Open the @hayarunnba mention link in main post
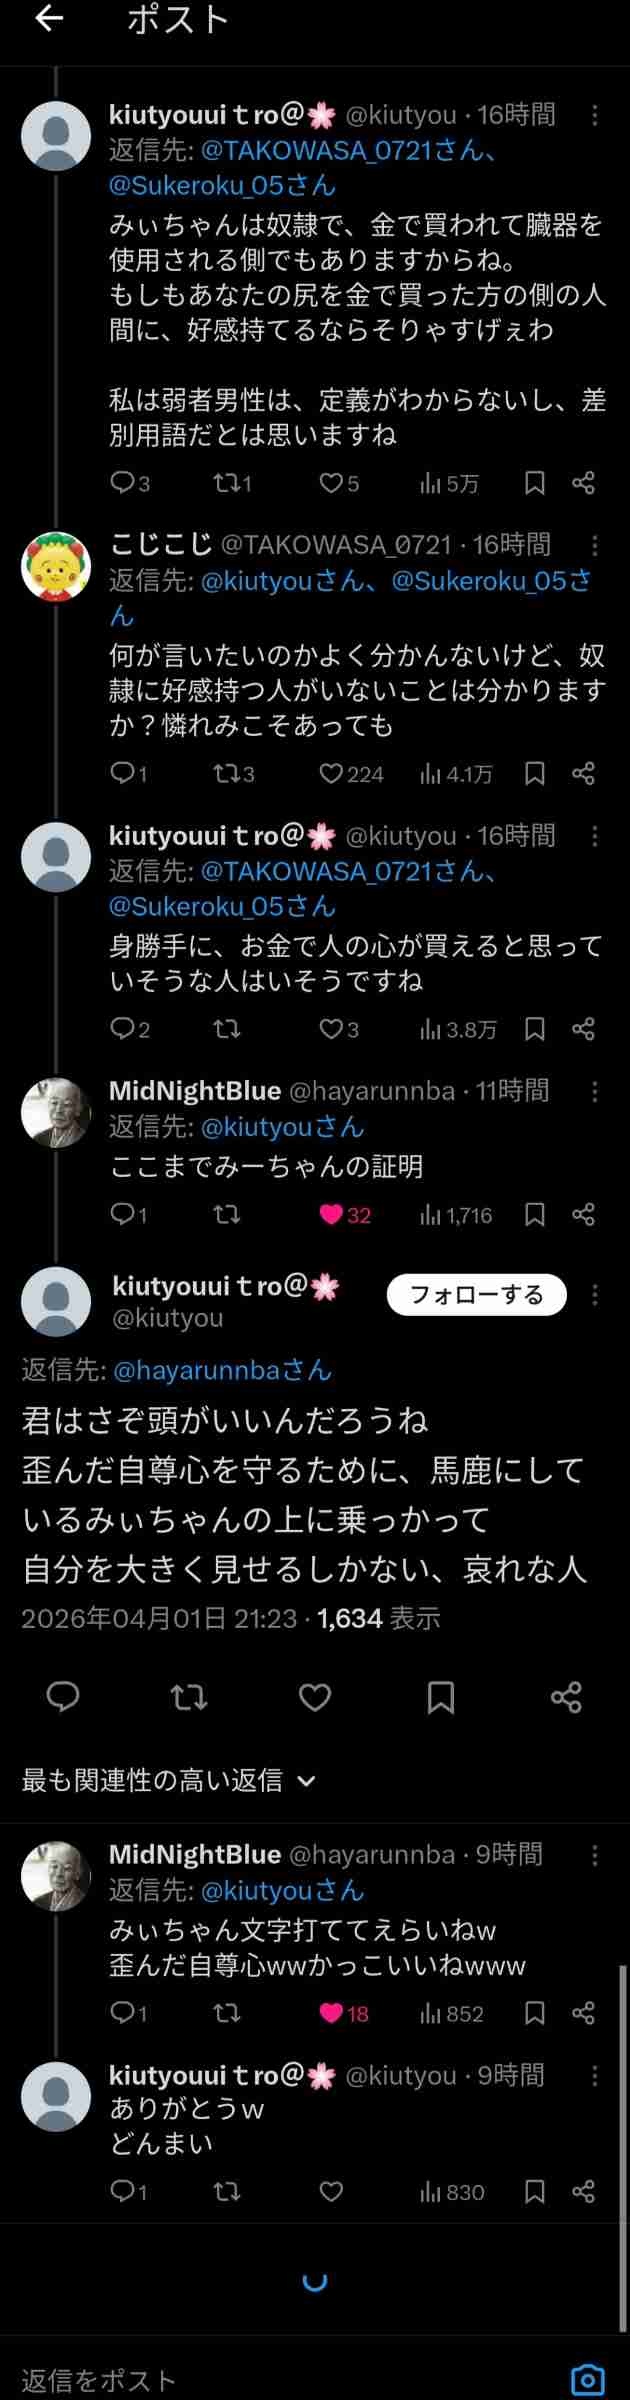The height and width of the screenshot is (2400, 630). (x=222, y=1369)
